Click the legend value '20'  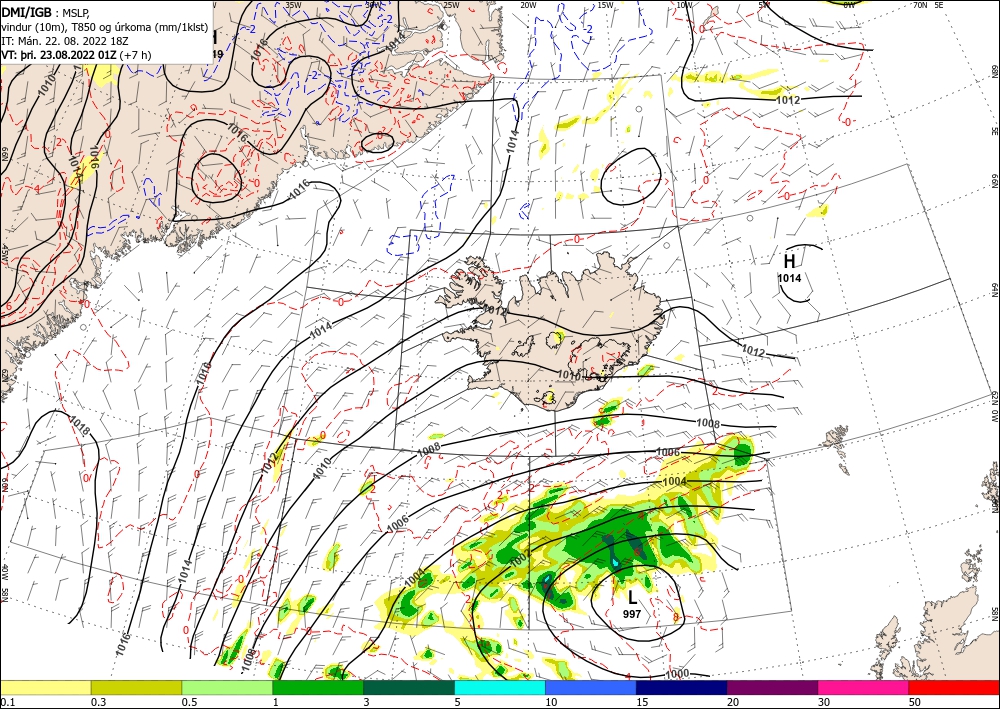733,702
